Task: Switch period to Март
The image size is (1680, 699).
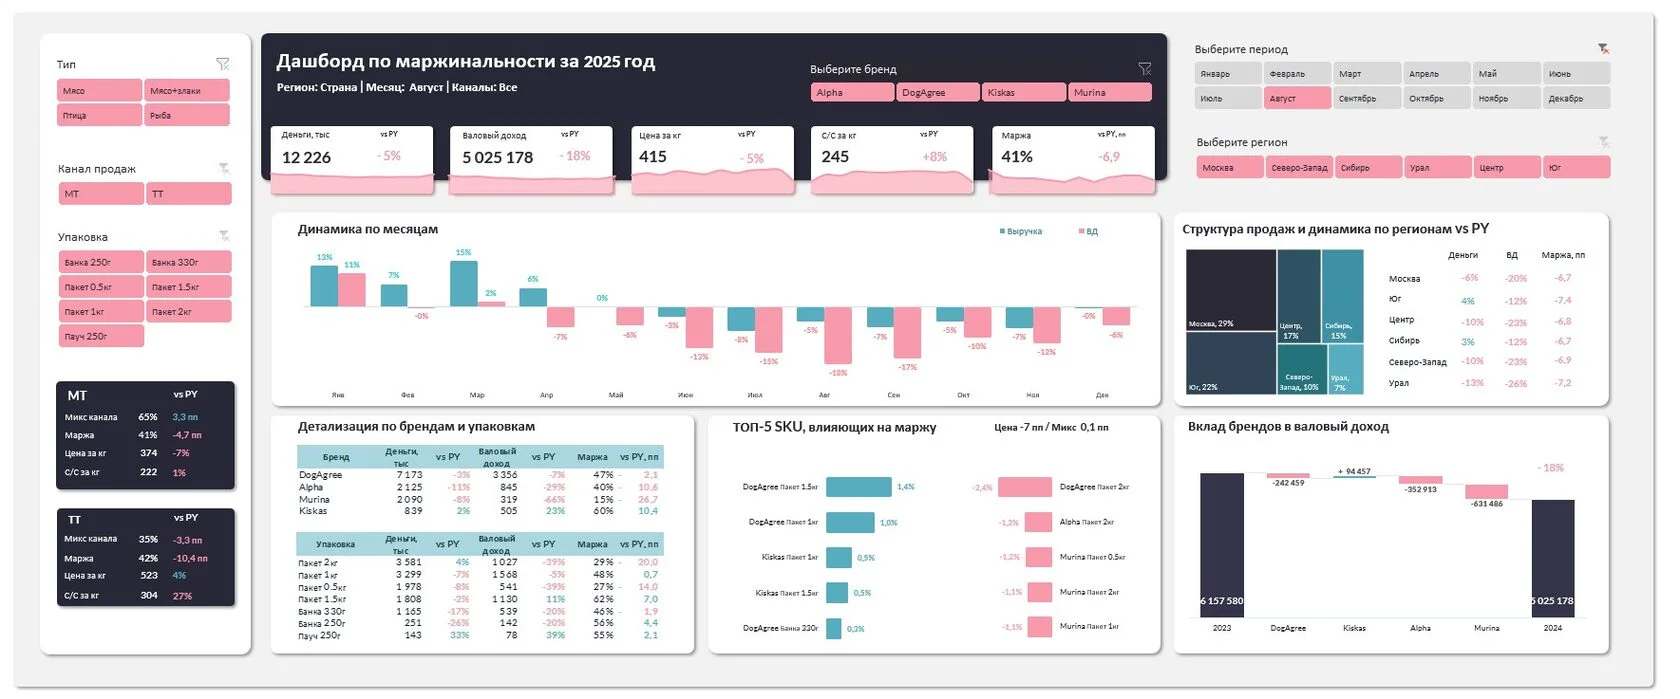Action: 1367,74
